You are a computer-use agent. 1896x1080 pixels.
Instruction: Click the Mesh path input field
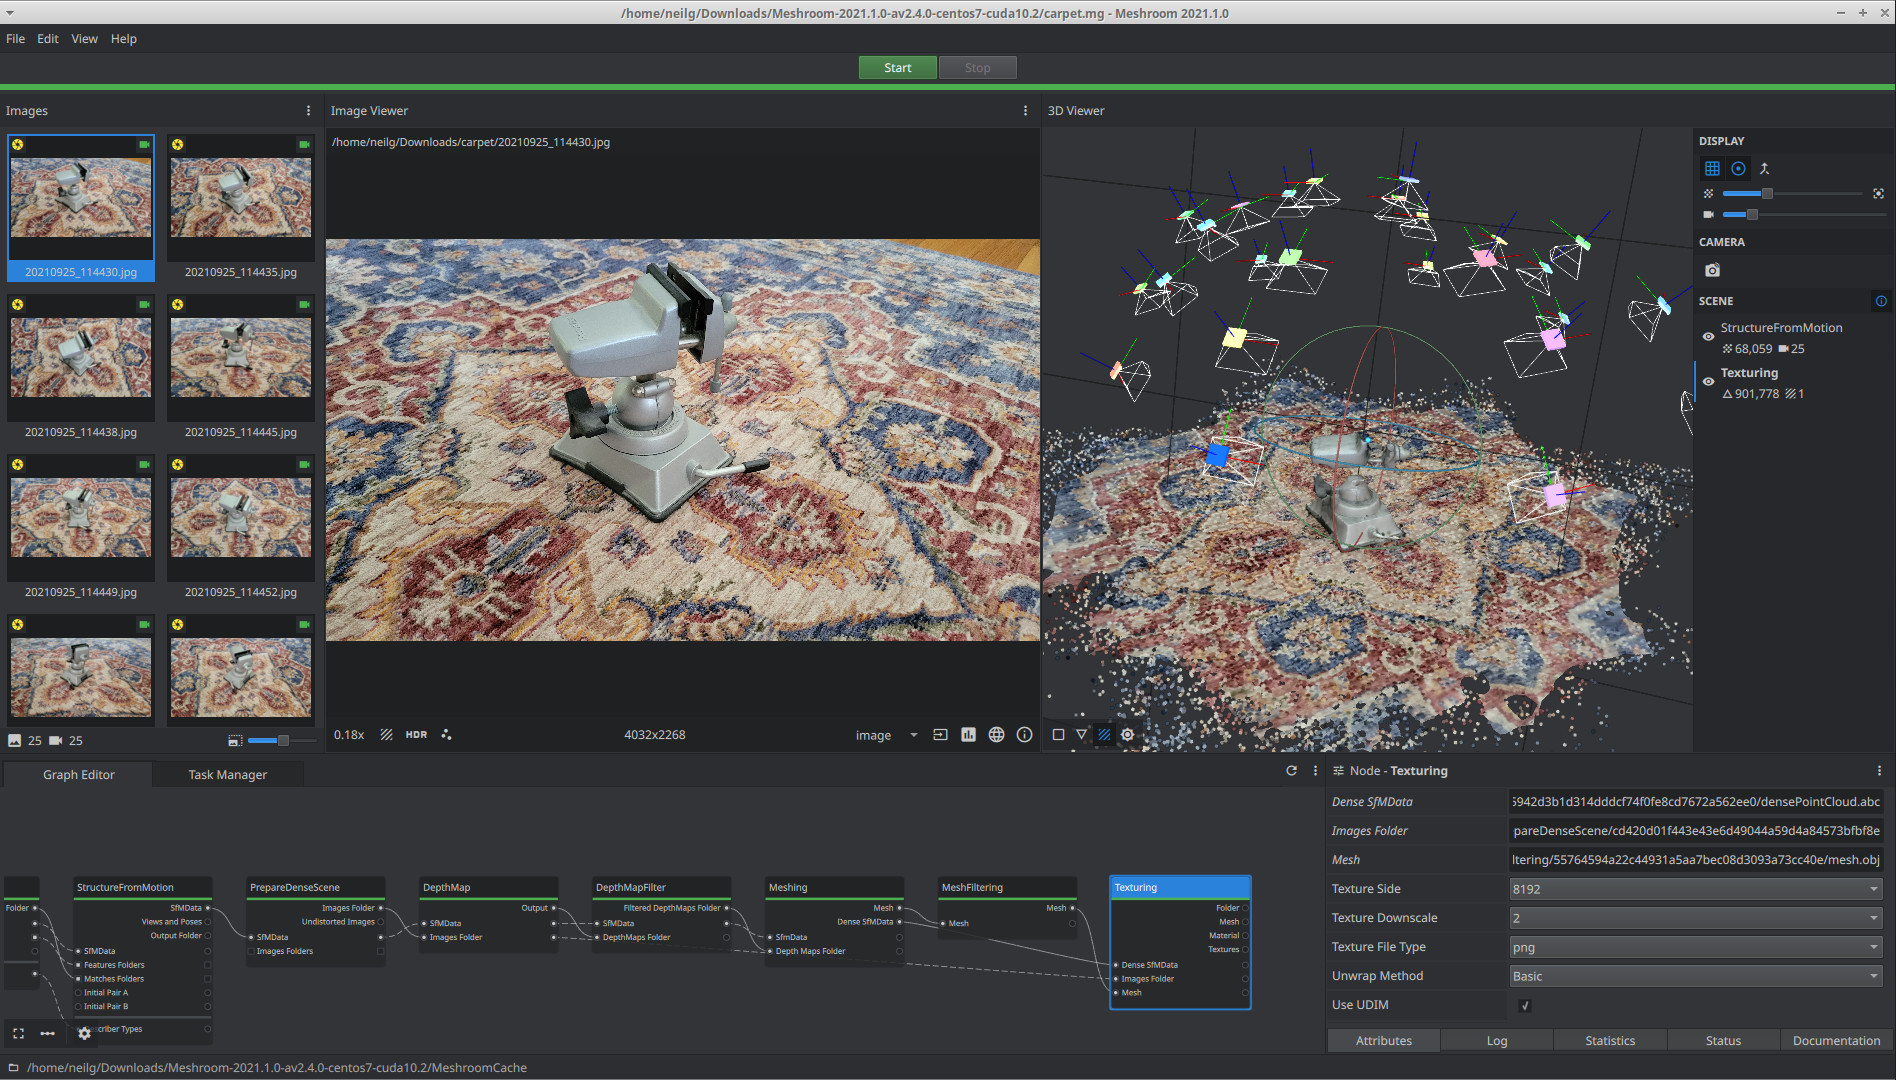point(1696,860)
